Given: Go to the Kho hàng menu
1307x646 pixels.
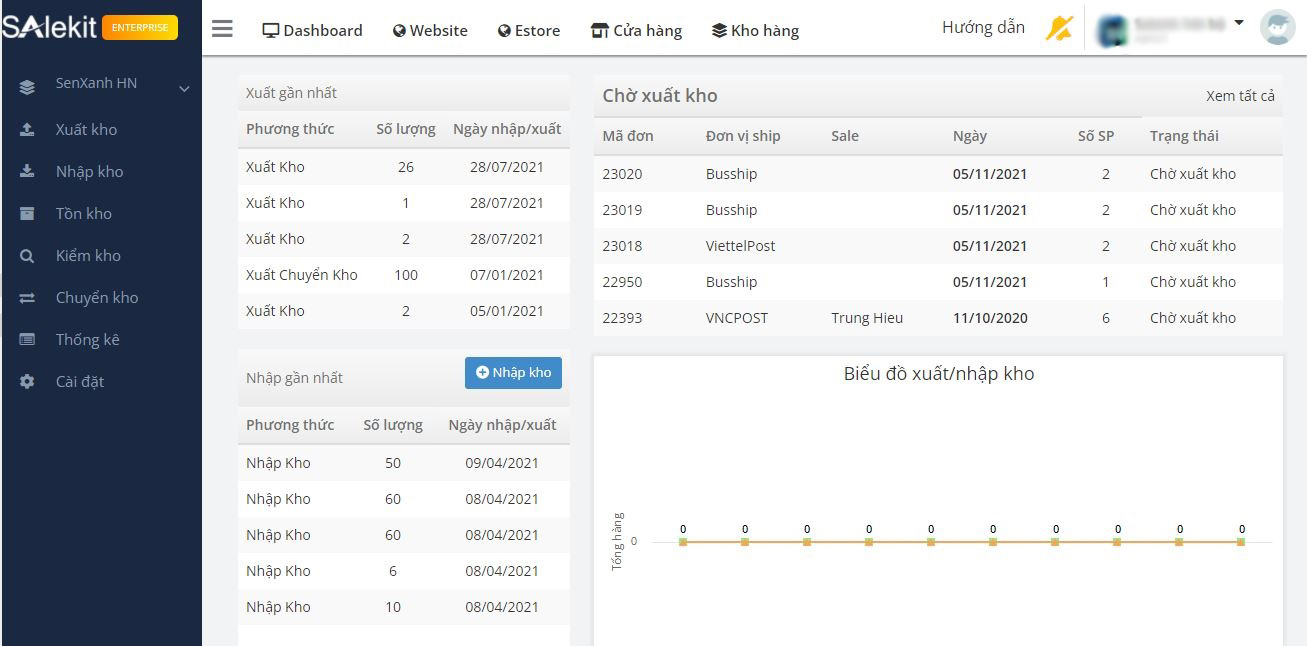Looking at the screenshot, I should 755,31.
